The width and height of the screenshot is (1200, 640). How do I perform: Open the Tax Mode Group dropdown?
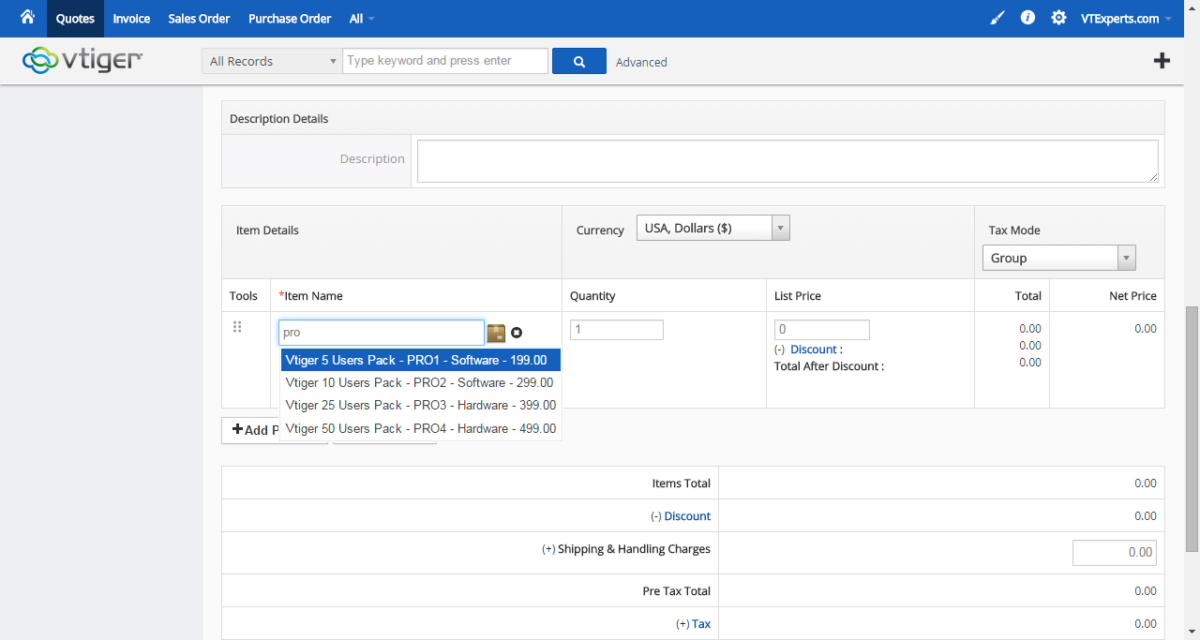(x=1059, y=258)
